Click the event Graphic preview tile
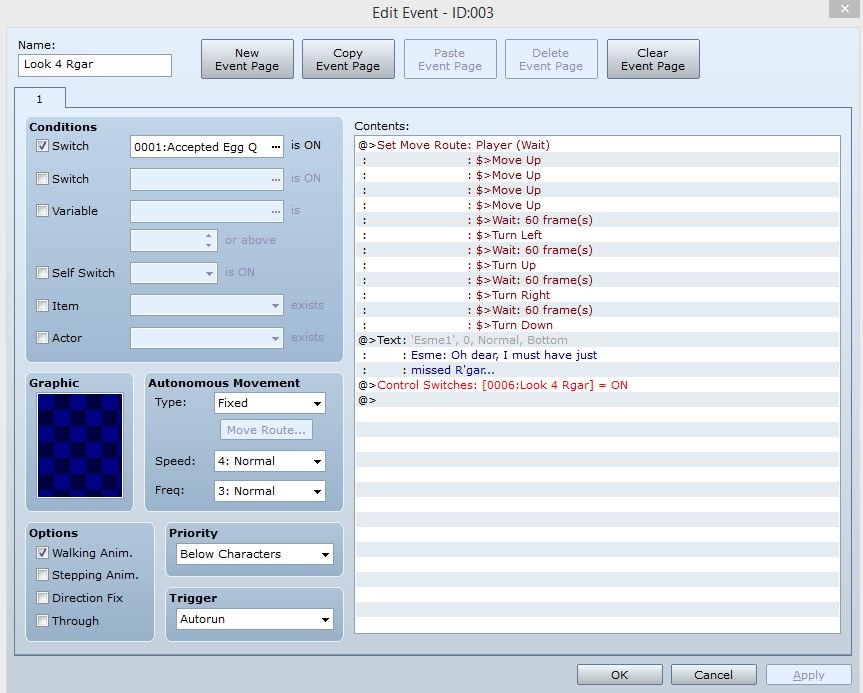This screenshot has width=863, height=693. coord(80,445)
